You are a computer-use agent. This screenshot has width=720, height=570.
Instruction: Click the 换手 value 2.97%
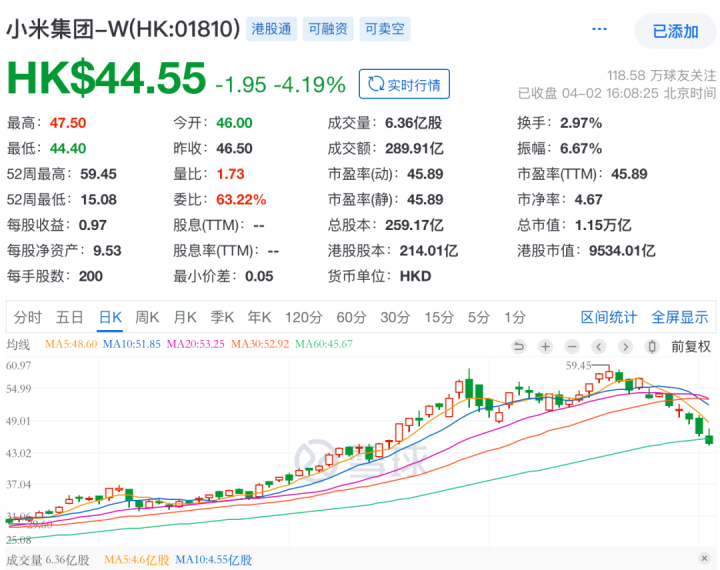point(581,123)
